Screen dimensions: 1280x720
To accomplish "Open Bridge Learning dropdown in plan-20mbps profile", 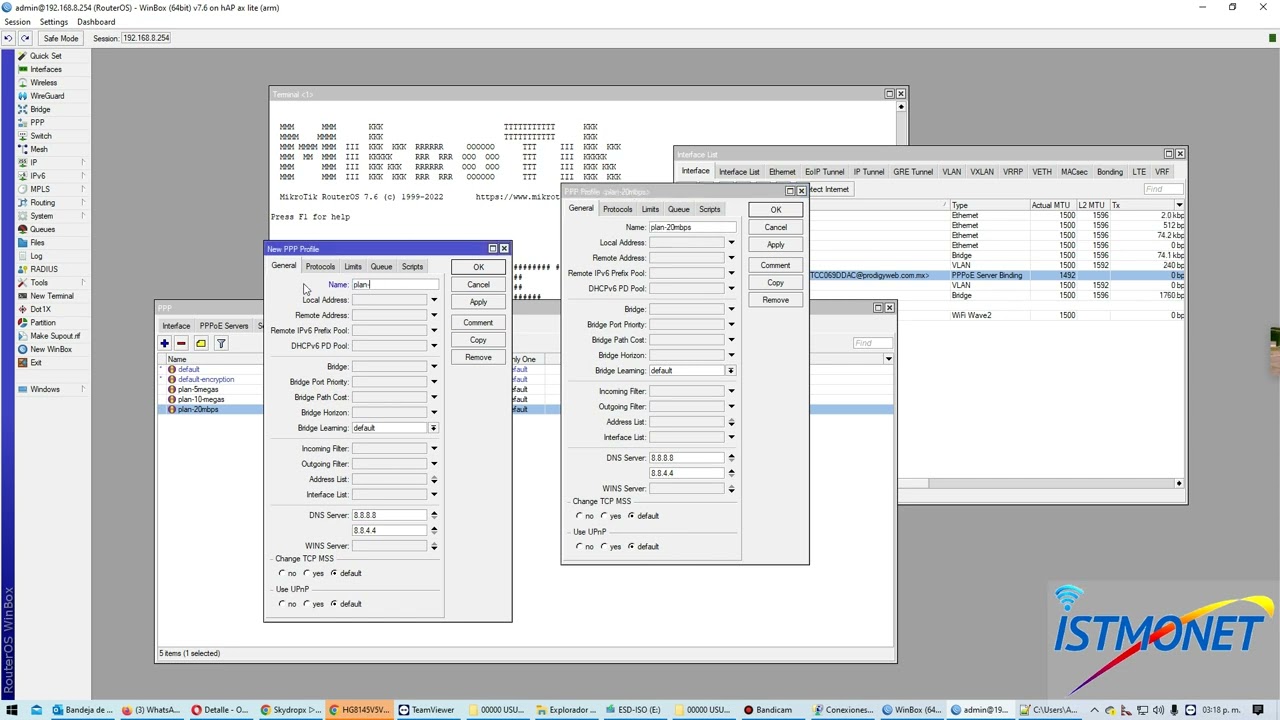I will [x=731, y=371].
